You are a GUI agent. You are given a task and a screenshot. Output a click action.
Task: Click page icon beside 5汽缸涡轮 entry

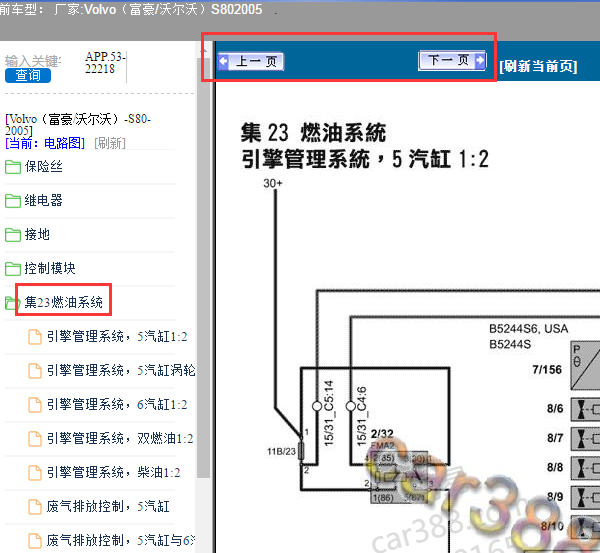click(35, 371)
